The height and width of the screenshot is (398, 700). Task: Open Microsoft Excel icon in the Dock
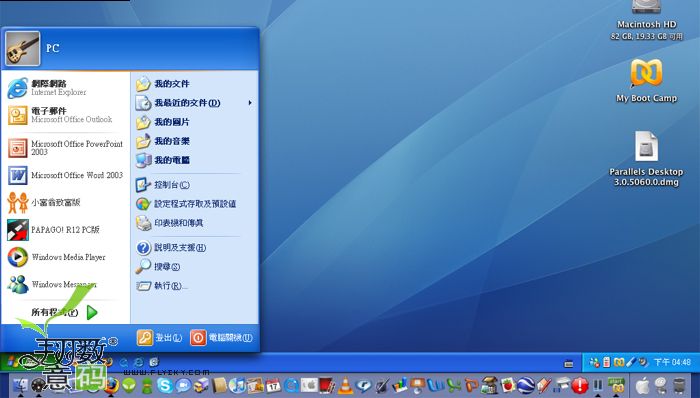coord(454,385)
